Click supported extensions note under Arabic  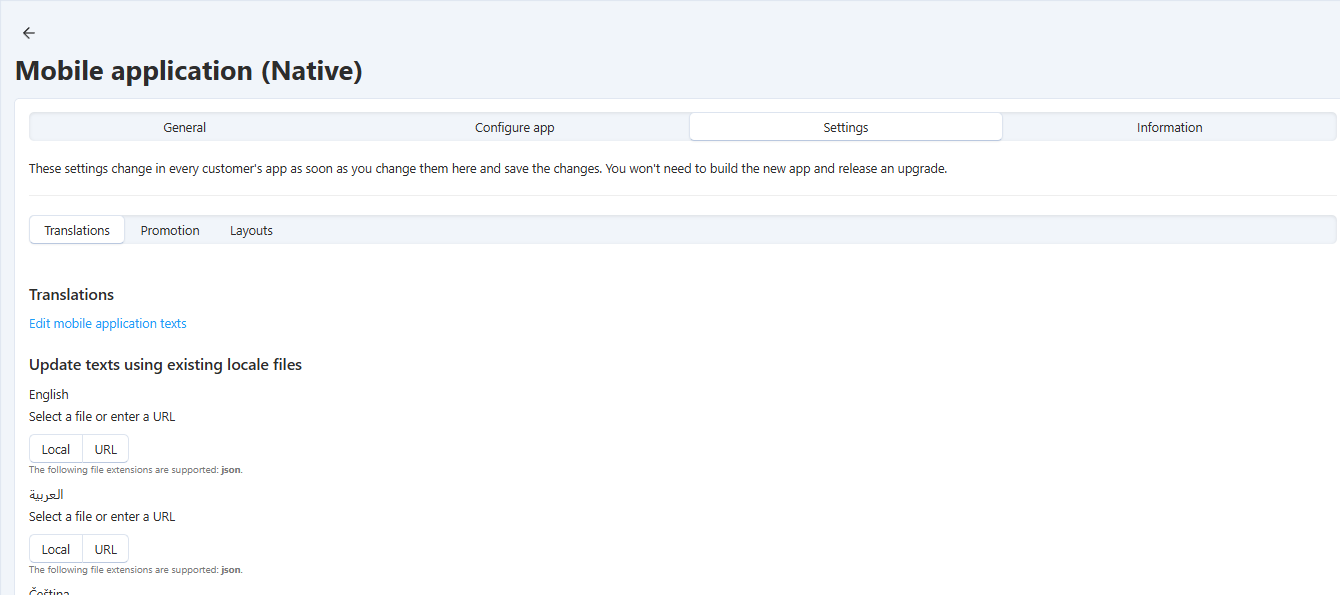(x=136, y=570)
